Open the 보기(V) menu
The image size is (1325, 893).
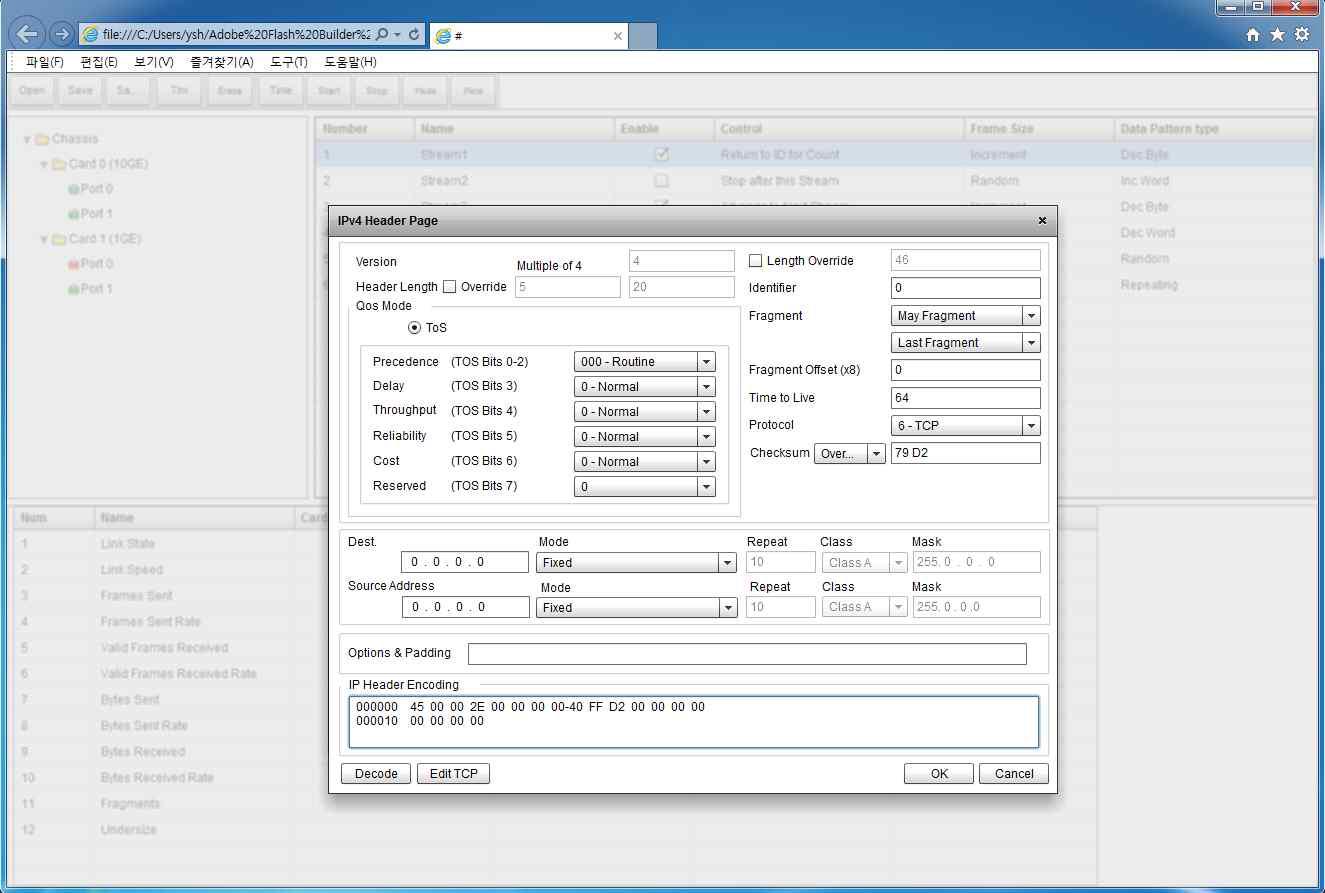click(153, 62)
